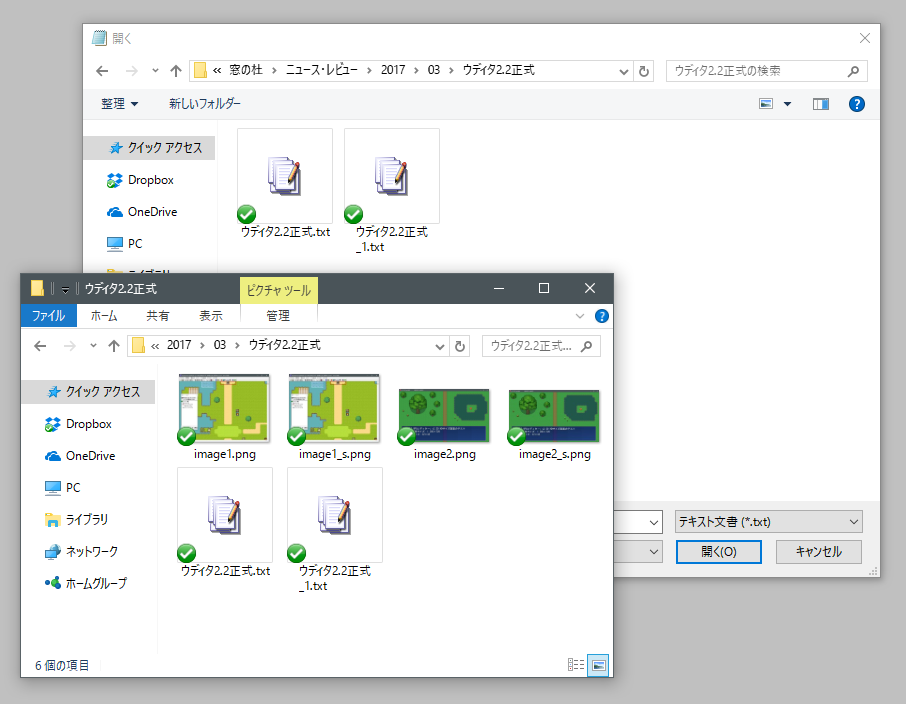Open Explorer window help
Viewport: 906px width, 704px height.
[x=601, y=316]
